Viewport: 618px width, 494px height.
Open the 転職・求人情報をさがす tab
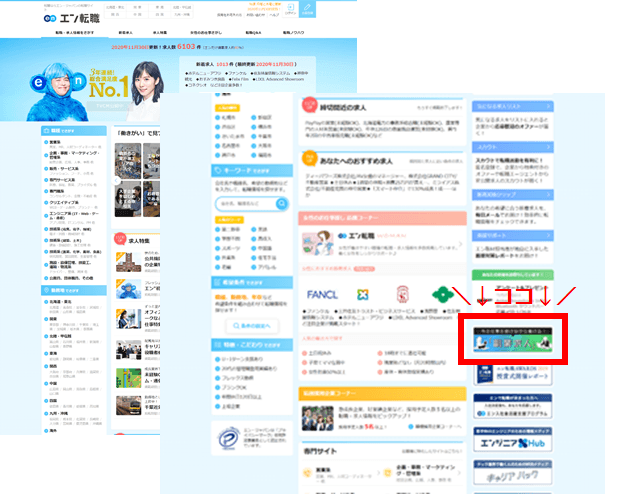(75, 32)
